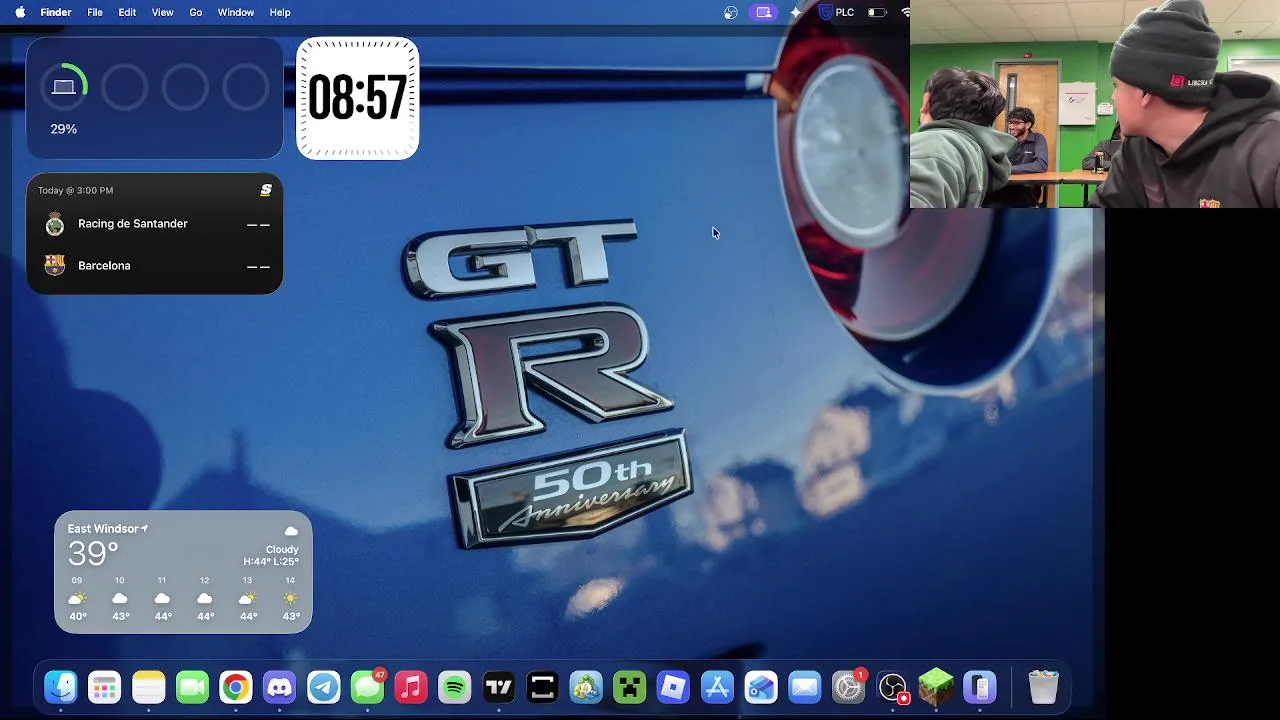The height and width of the screenshot is (720, 1280).
Task: Open Messages with 47 unread badge
Action: coord(367,687)
